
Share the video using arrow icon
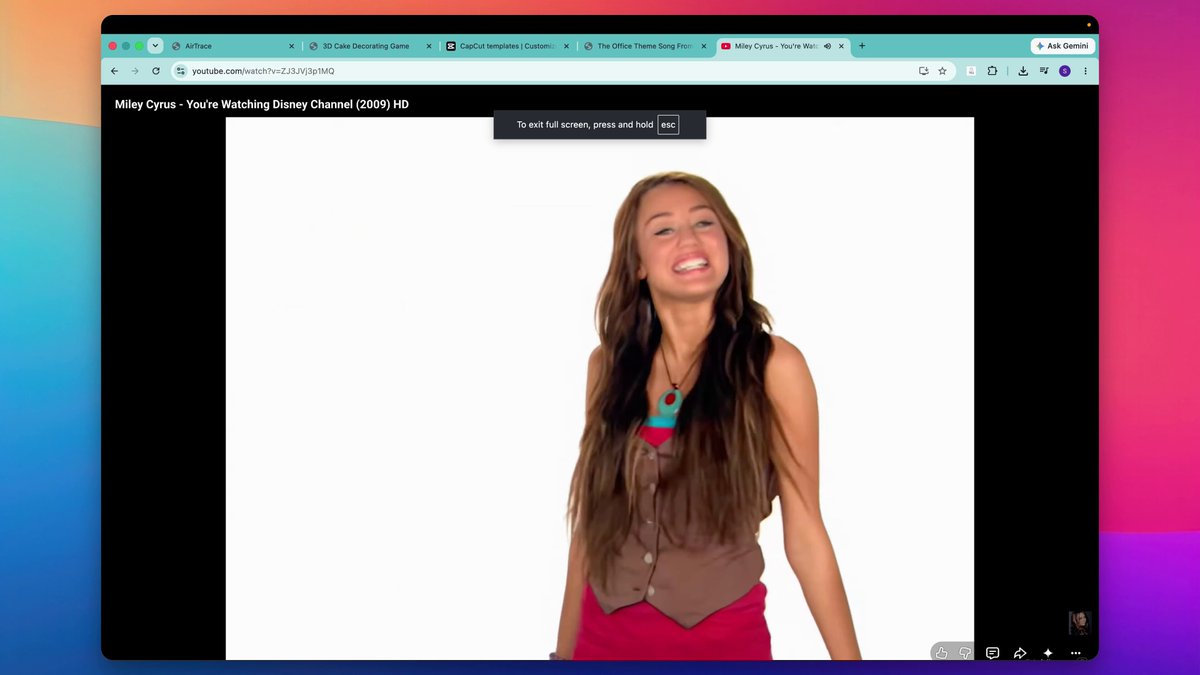pos(1020,653)
